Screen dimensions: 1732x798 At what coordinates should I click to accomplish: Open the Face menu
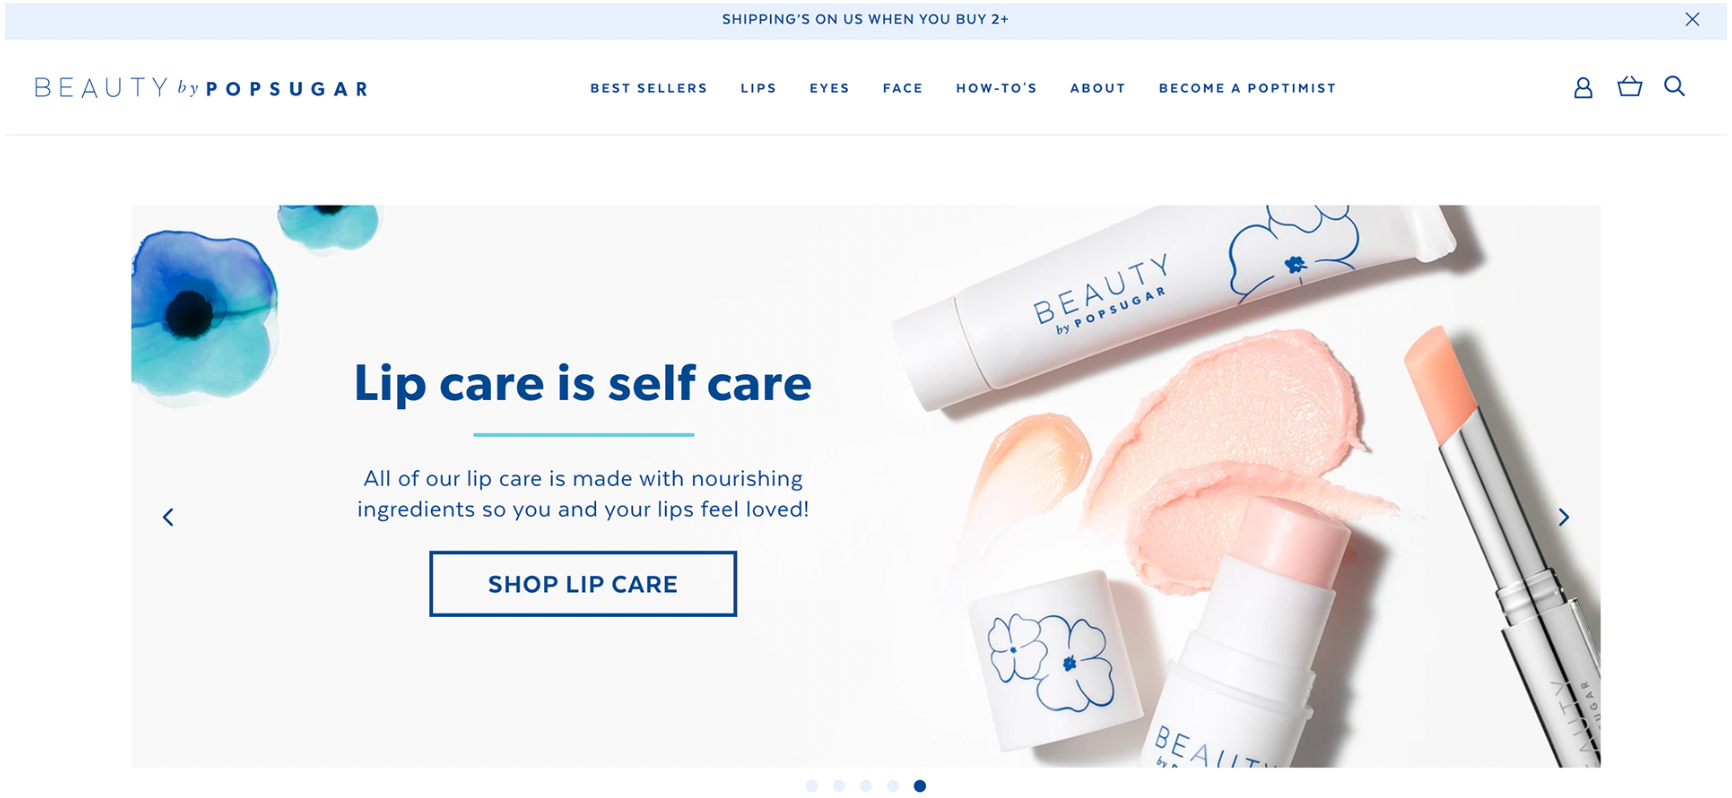[x=902, y=88]
